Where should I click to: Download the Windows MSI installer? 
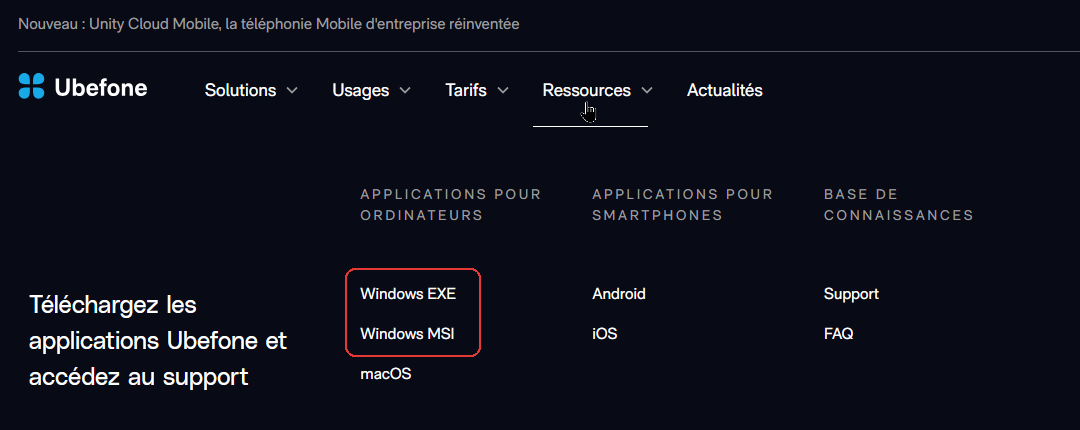(408, 334)
